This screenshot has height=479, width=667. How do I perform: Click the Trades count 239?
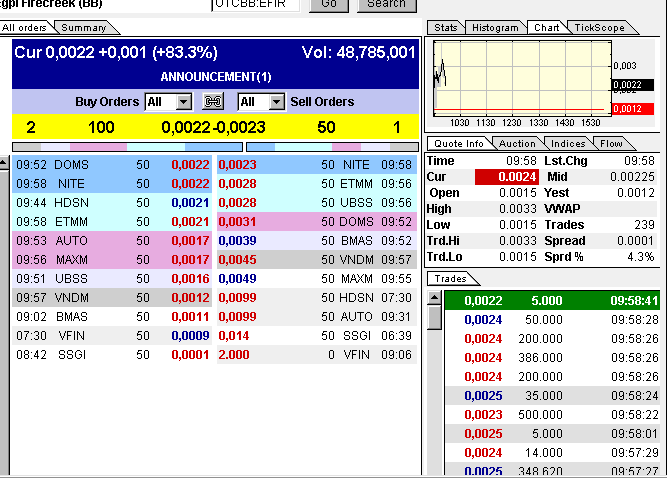tap(644, 225)
